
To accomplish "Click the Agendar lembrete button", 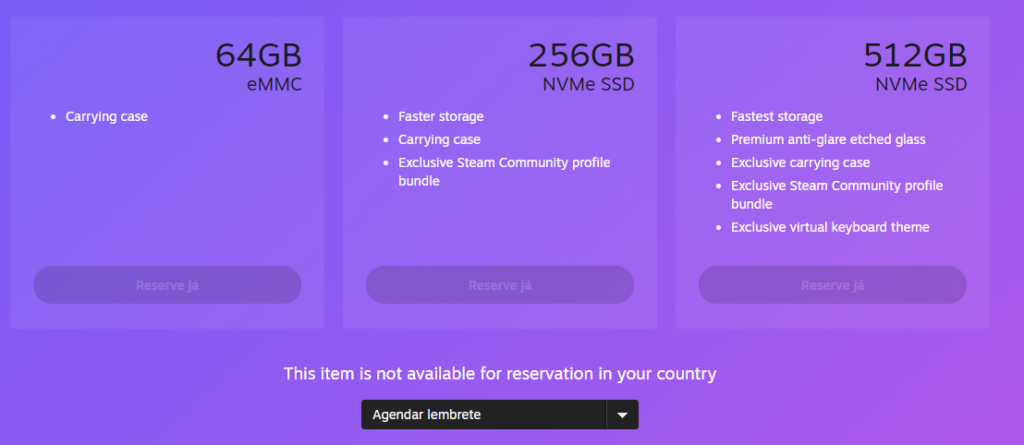I will pos(484,414).
